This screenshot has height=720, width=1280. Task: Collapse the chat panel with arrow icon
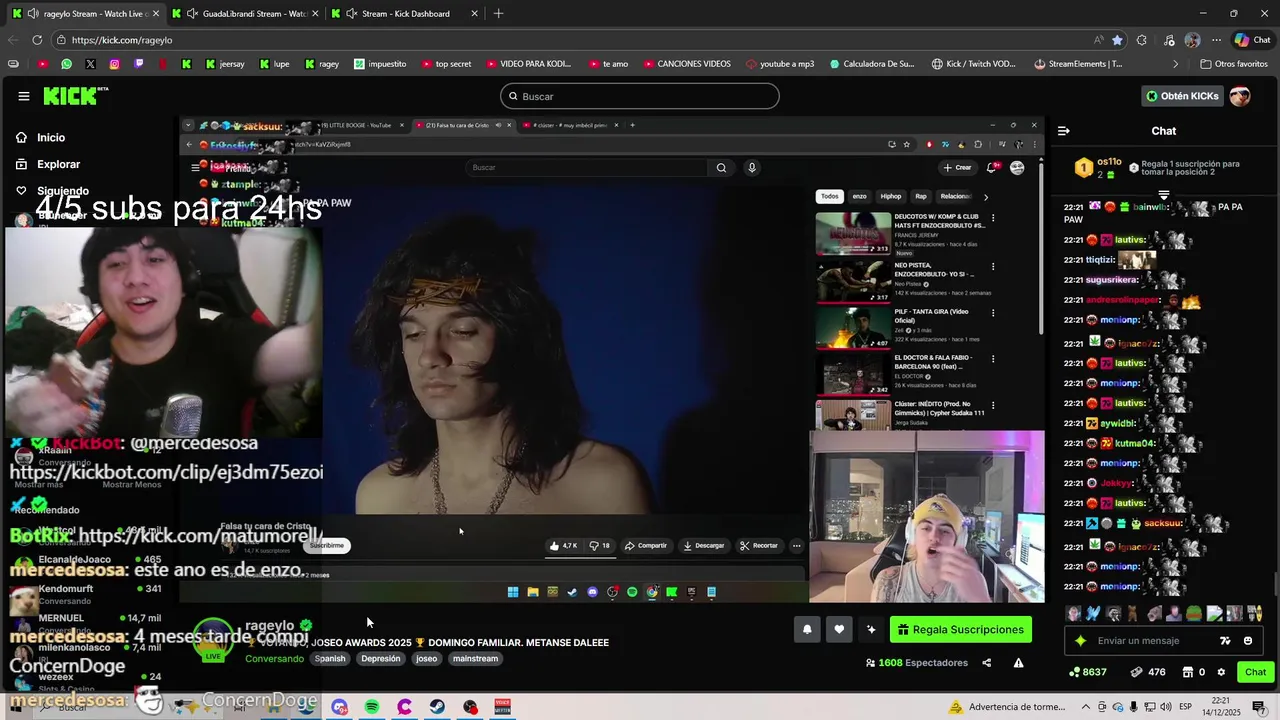pyautogui.click(x=1064, y=131)
